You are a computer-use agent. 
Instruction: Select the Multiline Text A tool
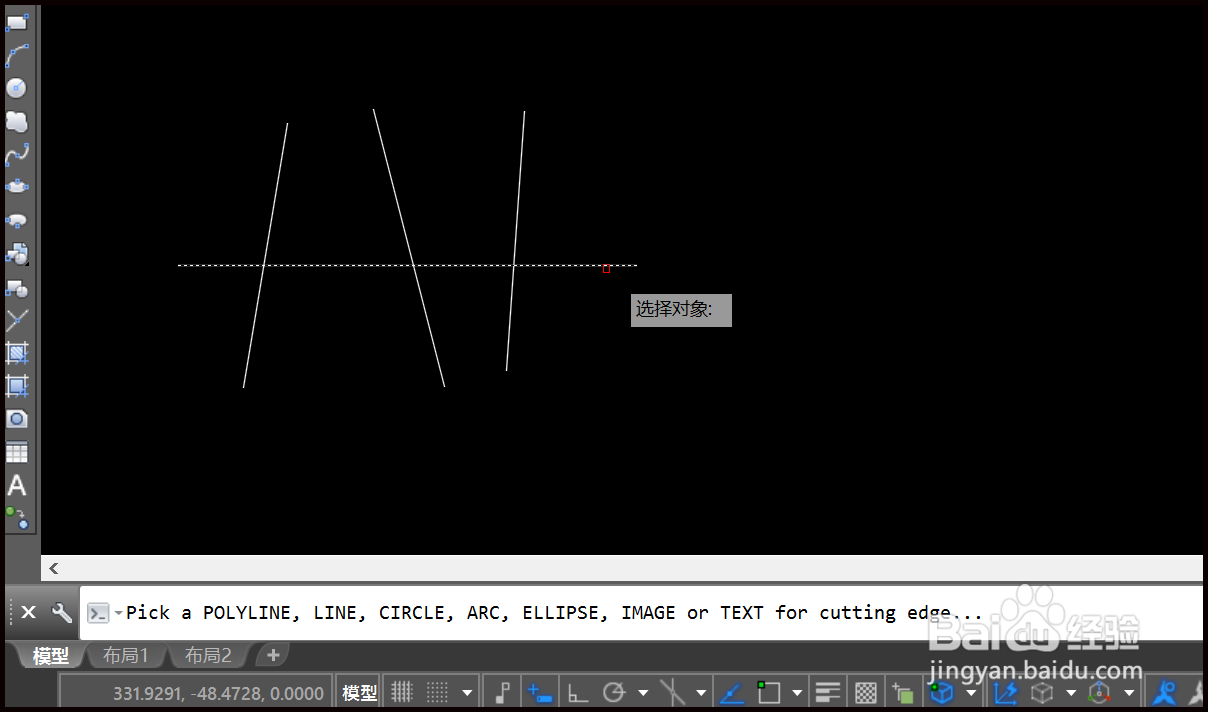17,485
